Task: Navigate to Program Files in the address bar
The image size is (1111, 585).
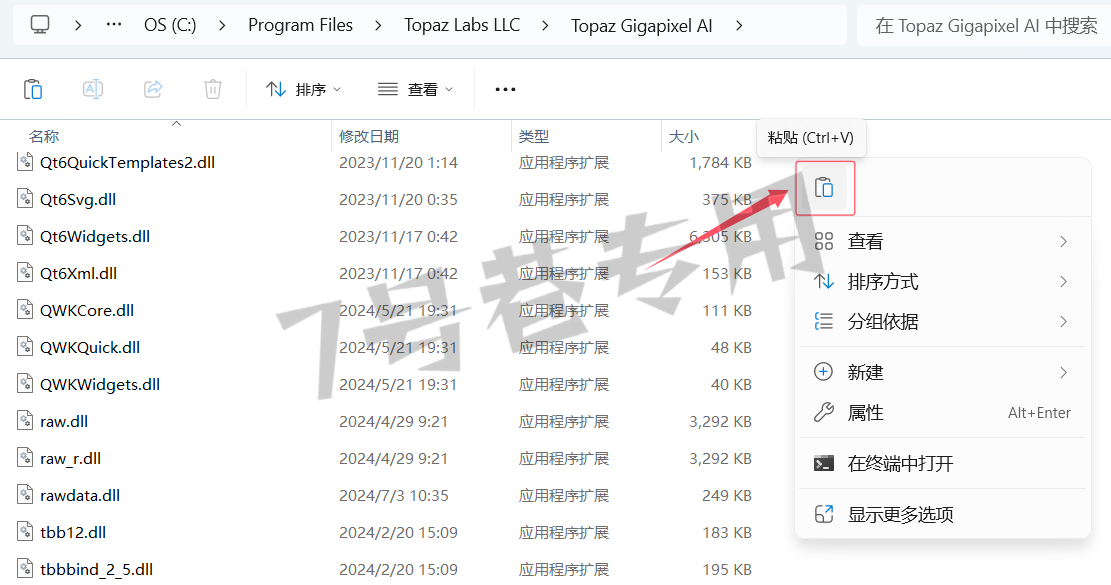Action: pos(300,25)
